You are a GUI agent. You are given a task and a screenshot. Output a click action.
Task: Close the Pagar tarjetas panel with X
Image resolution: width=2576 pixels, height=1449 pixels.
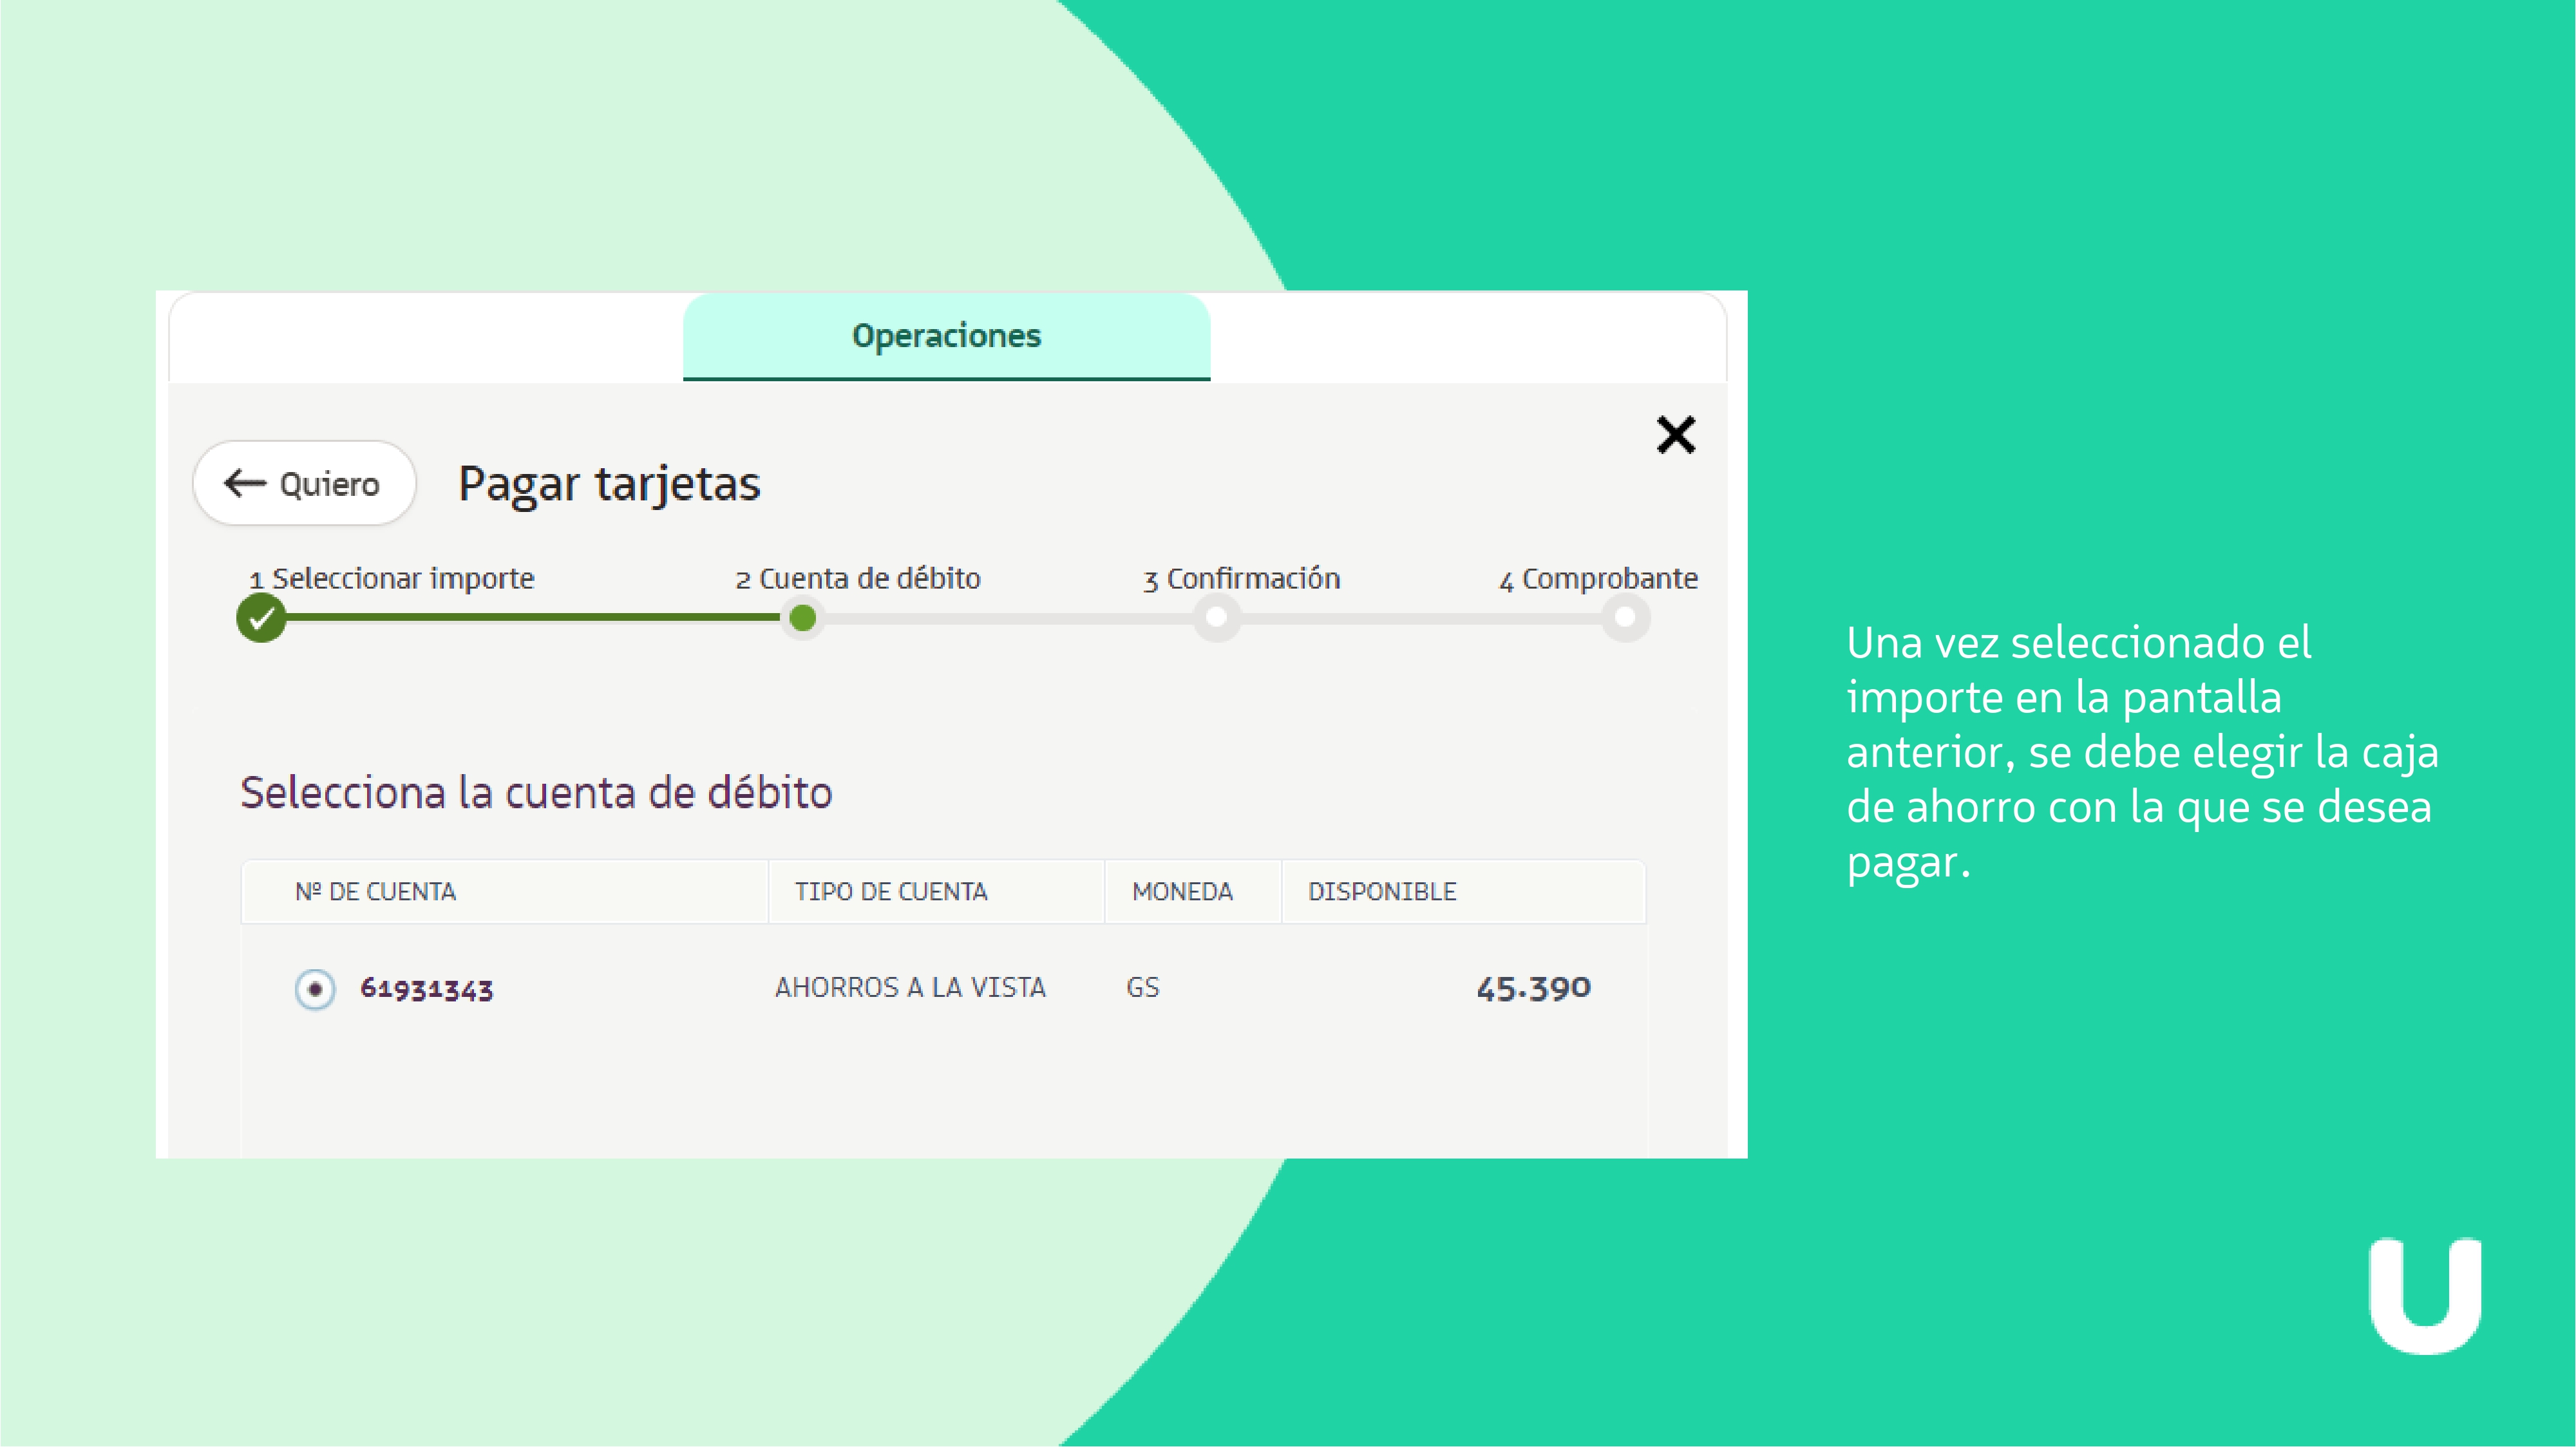[1676, 435]
